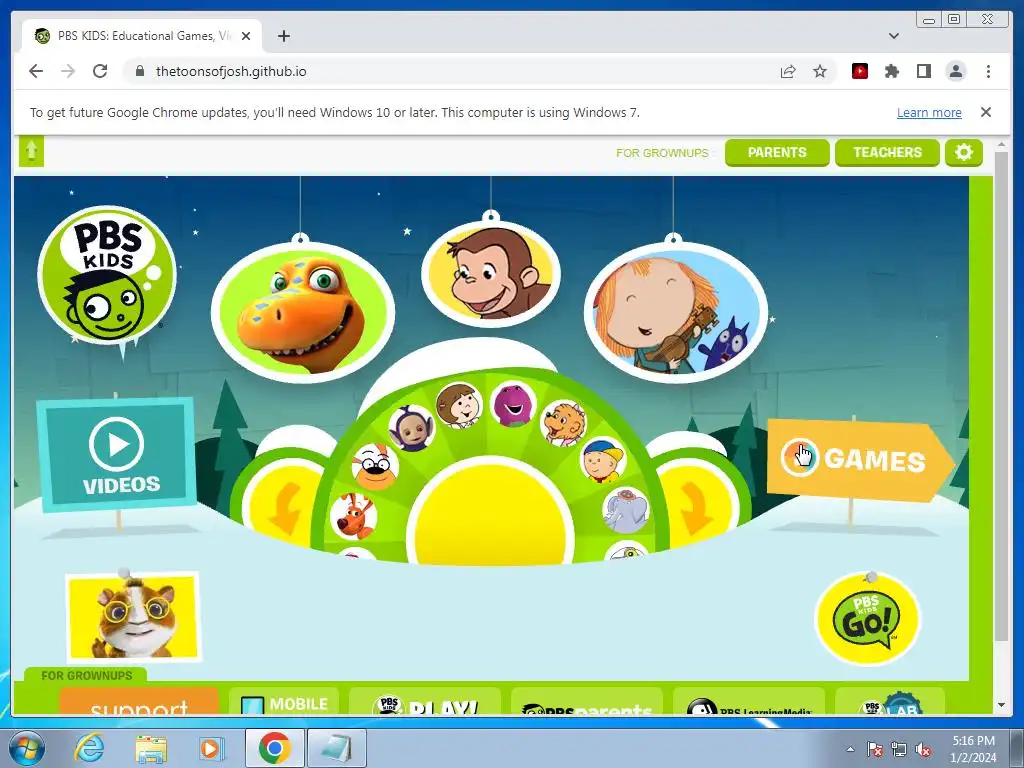This screenshot has height=768, width=1024.
Task: Click the scrollbar down arrow
Action: pyautogui.click(x=1001, y=705)
